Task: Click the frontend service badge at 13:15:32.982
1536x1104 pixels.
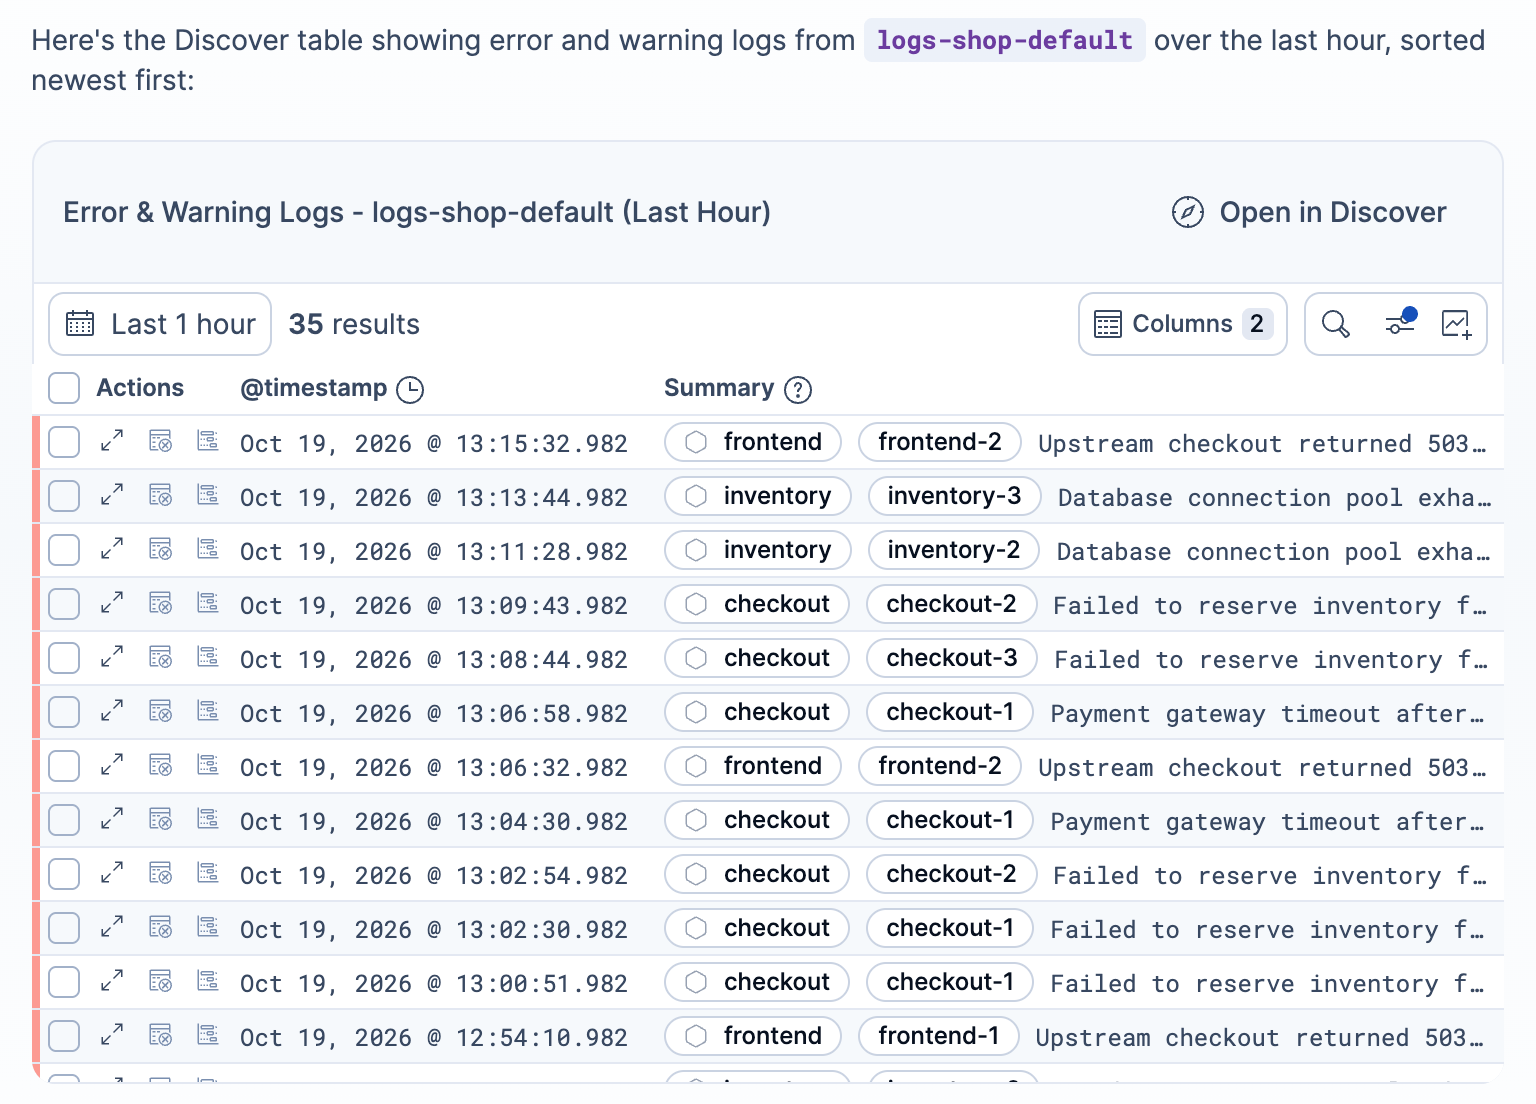Action: 753,442
